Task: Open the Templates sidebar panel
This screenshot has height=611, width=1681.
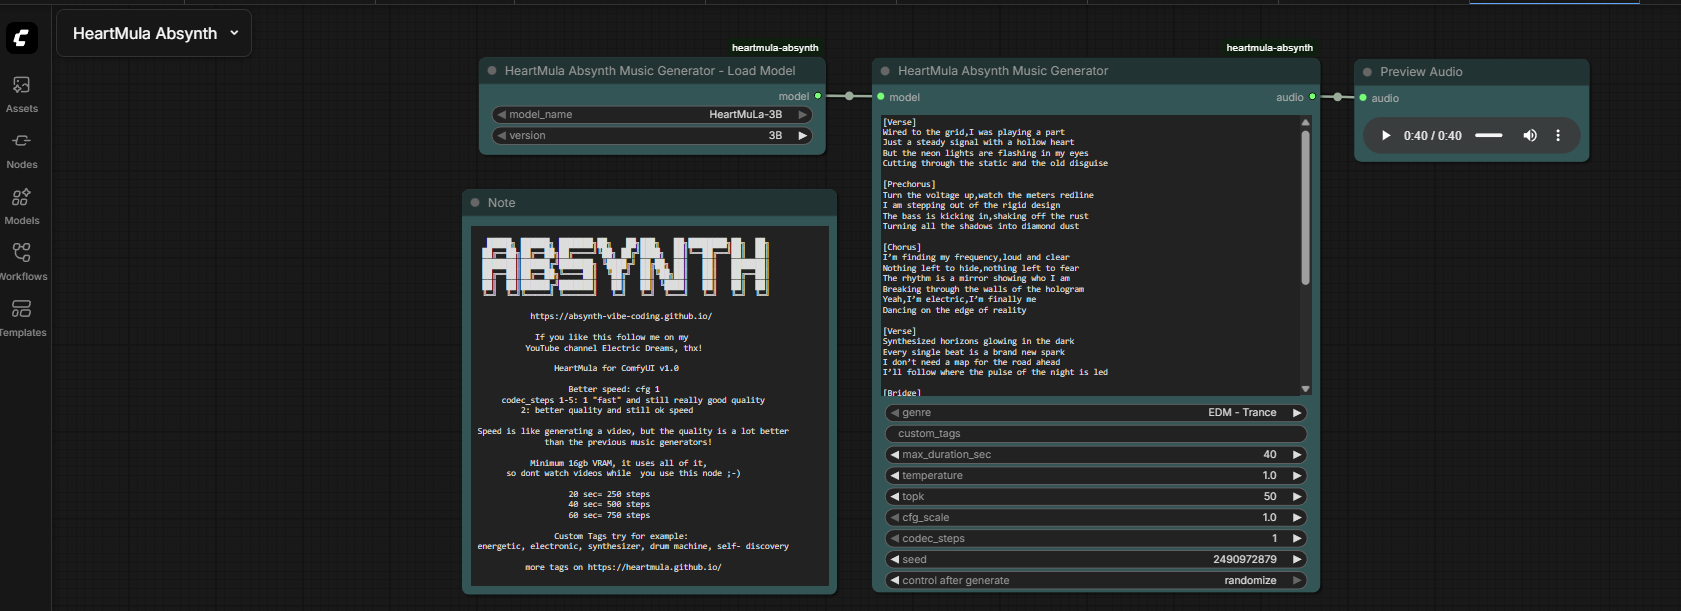Action: pos(22,318)
